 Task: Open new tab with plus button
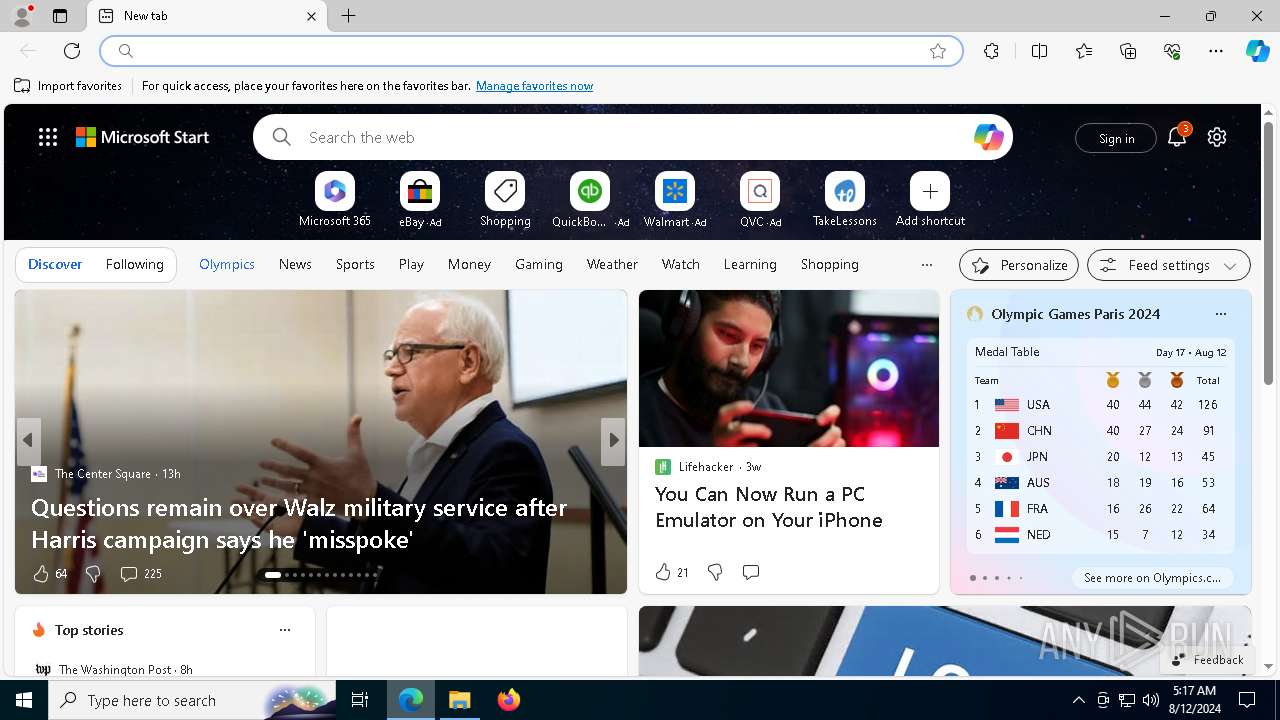[349, 16]
